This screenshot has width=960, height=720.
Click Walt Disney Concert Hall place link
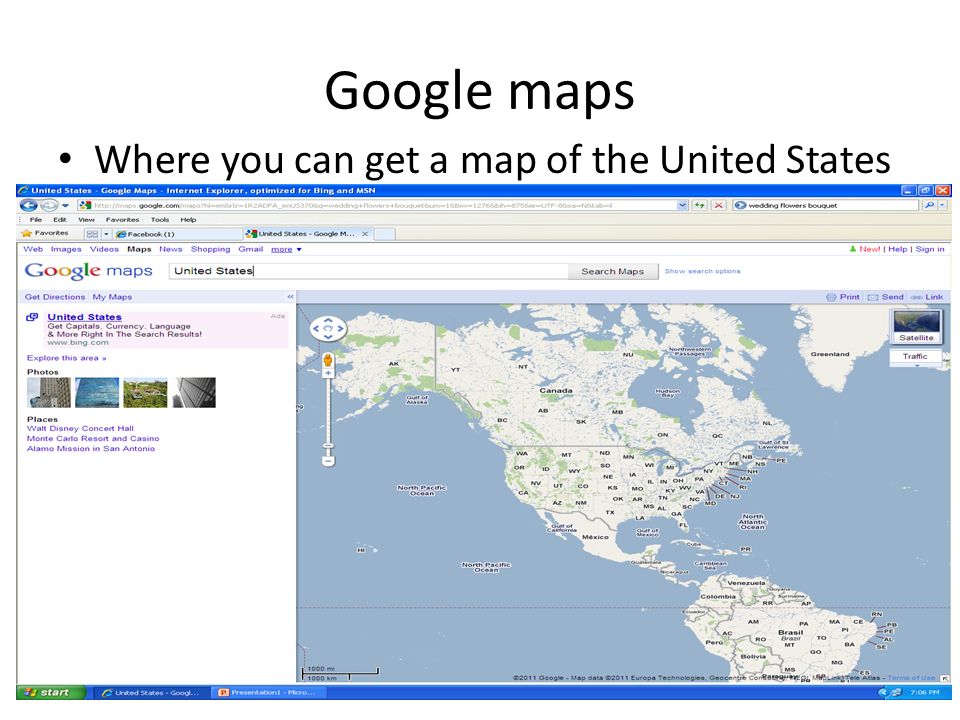point(80,429)
